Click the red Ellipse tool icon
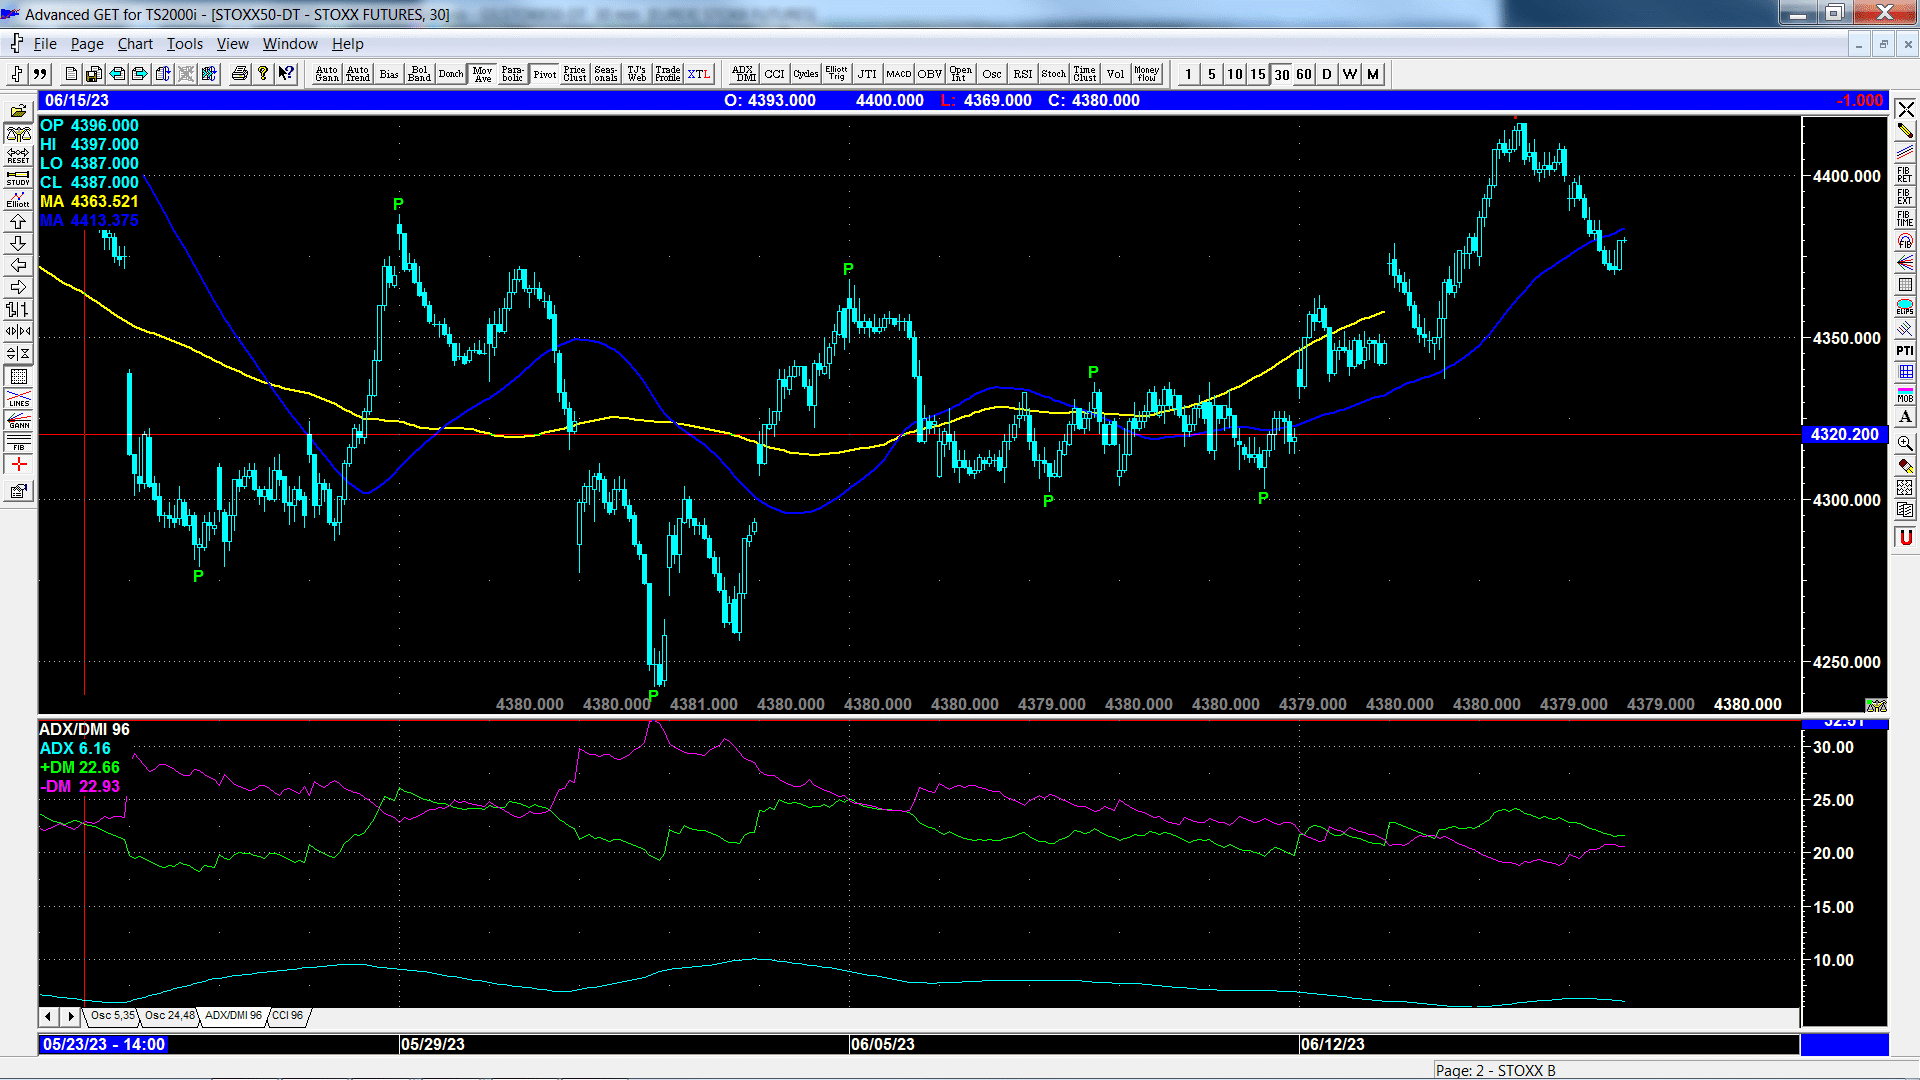This screenshot has width=1920, height=1080. (1905, 307)
